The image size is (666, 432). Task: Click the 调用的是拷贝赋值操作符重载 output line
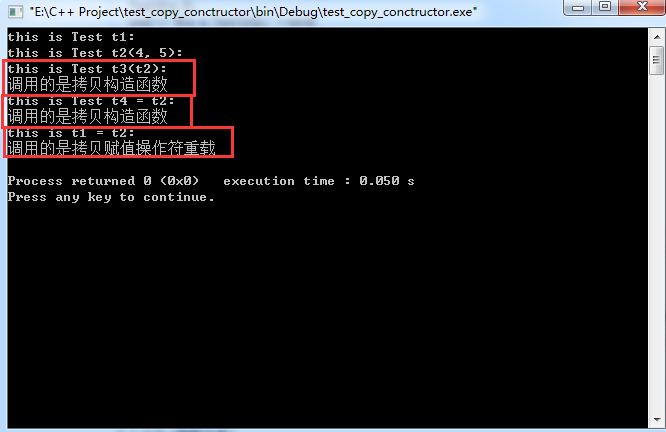pos(112,148)
